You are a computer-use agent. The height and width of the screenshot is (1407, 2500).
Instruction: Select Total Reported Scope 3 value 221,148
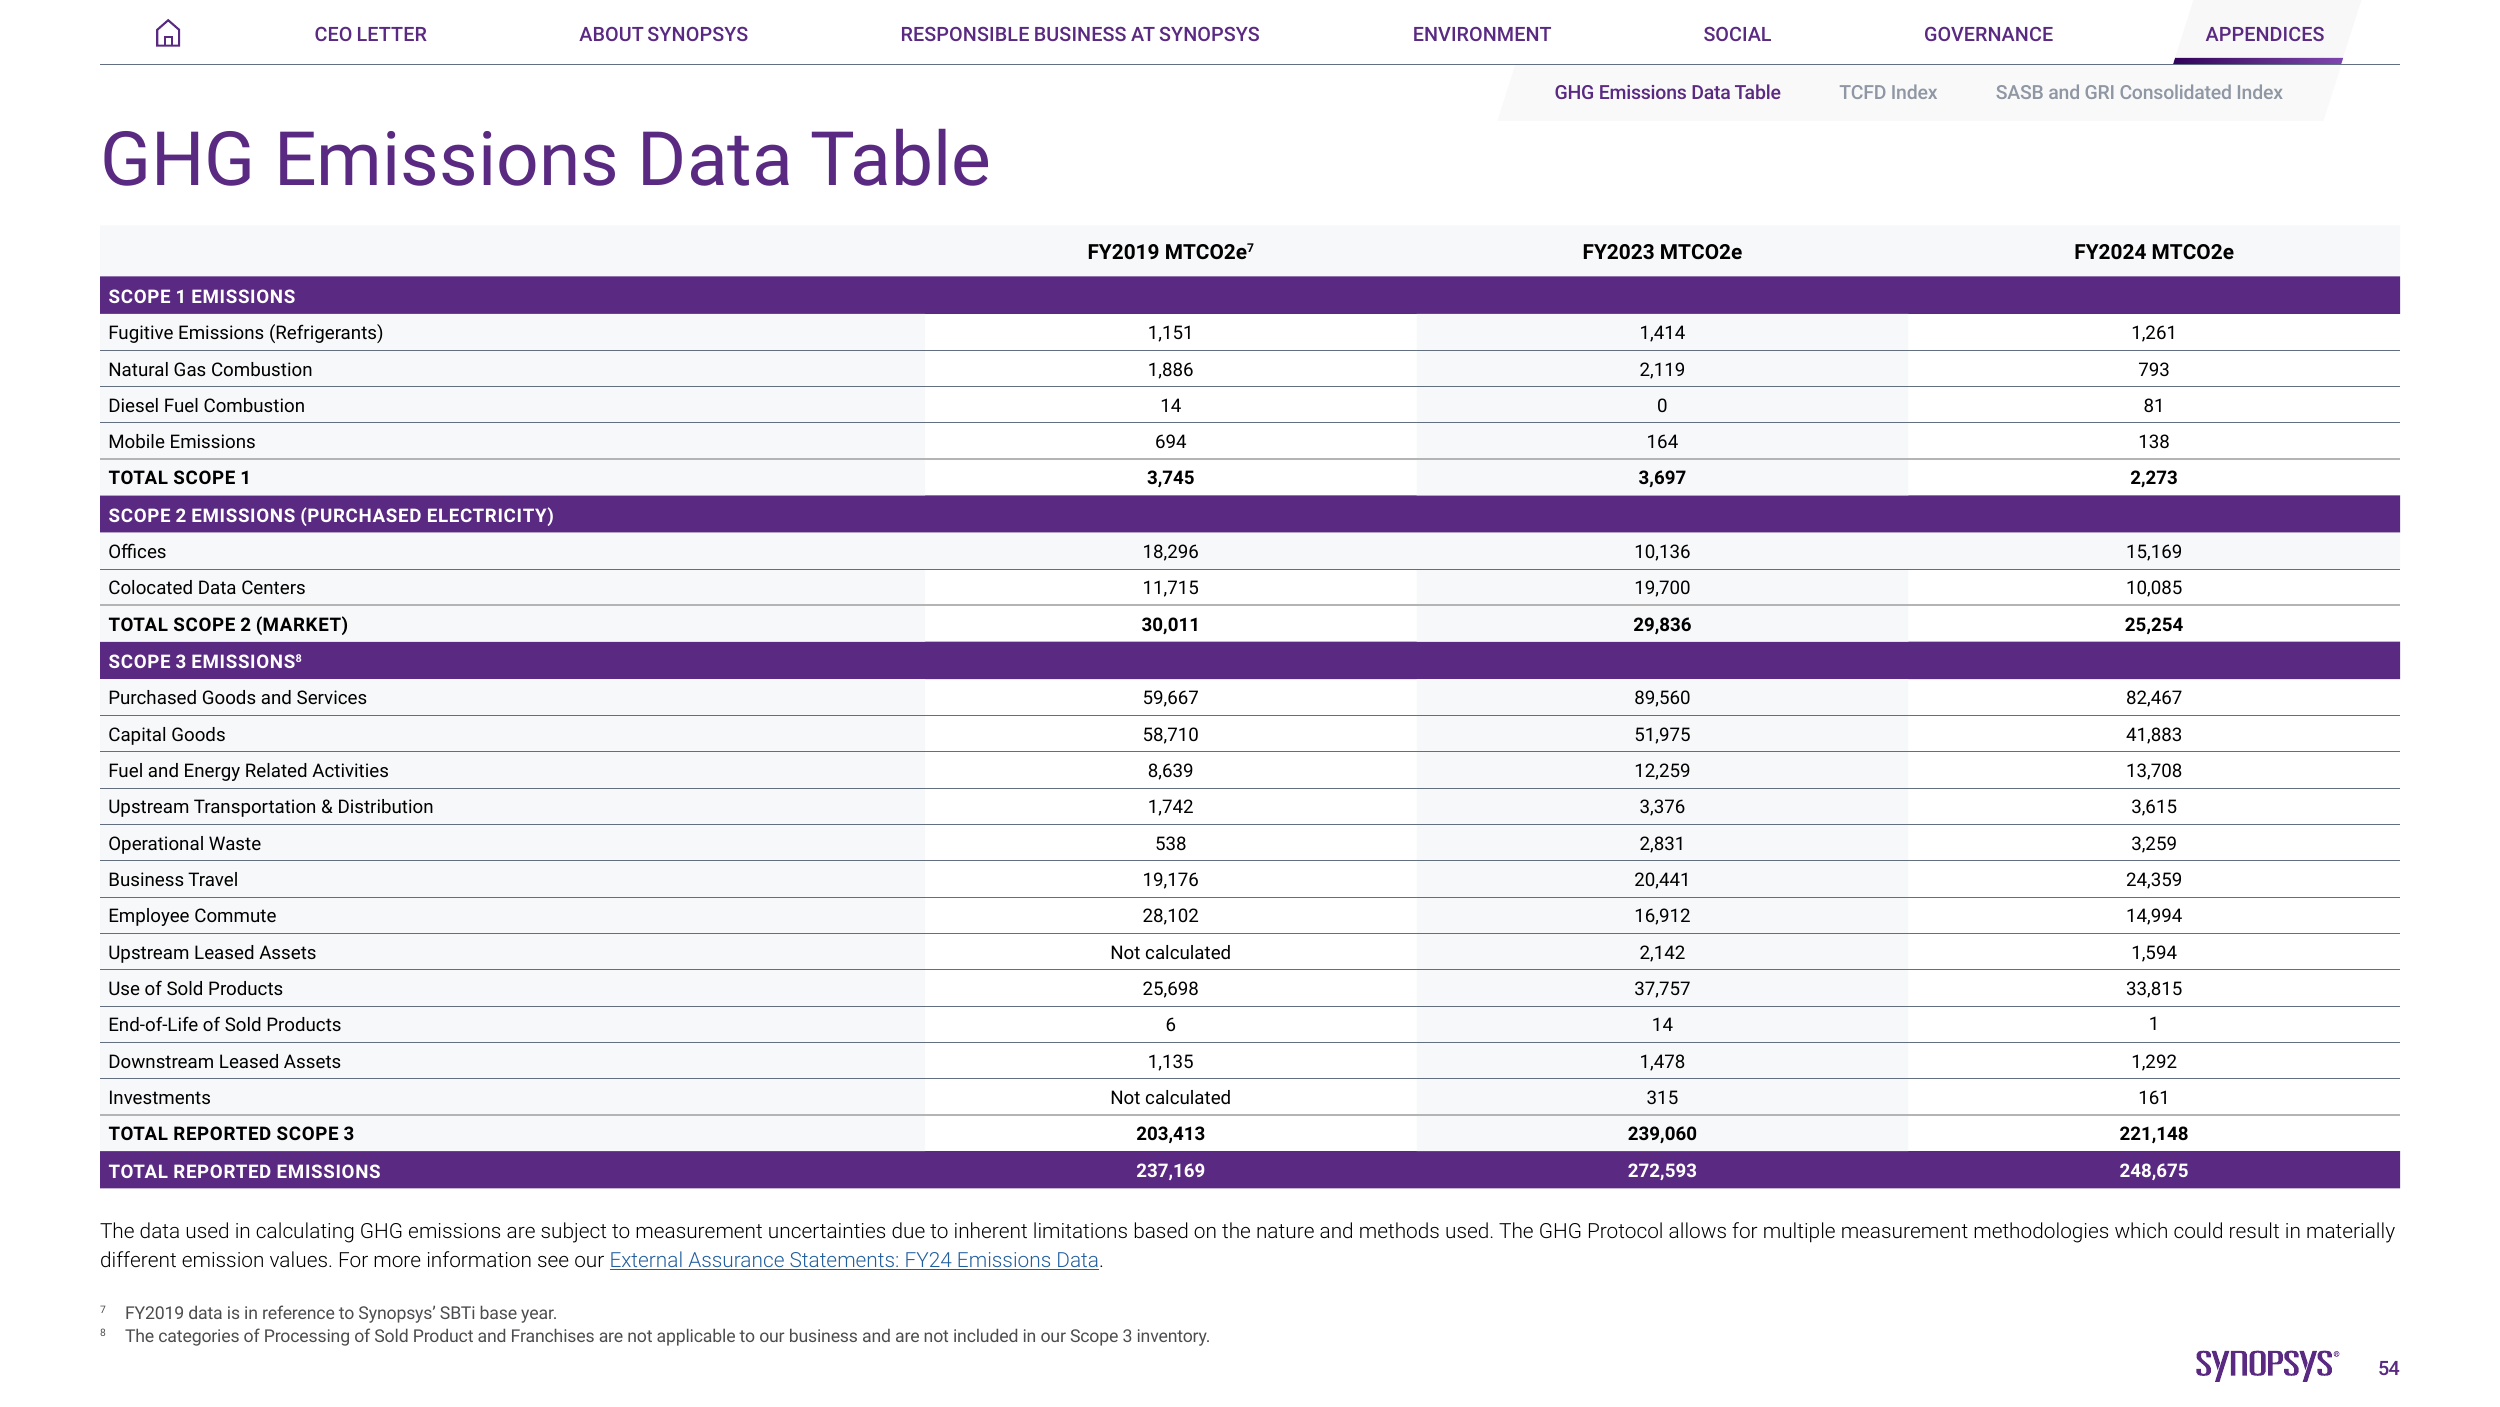click(2153, 1134)
